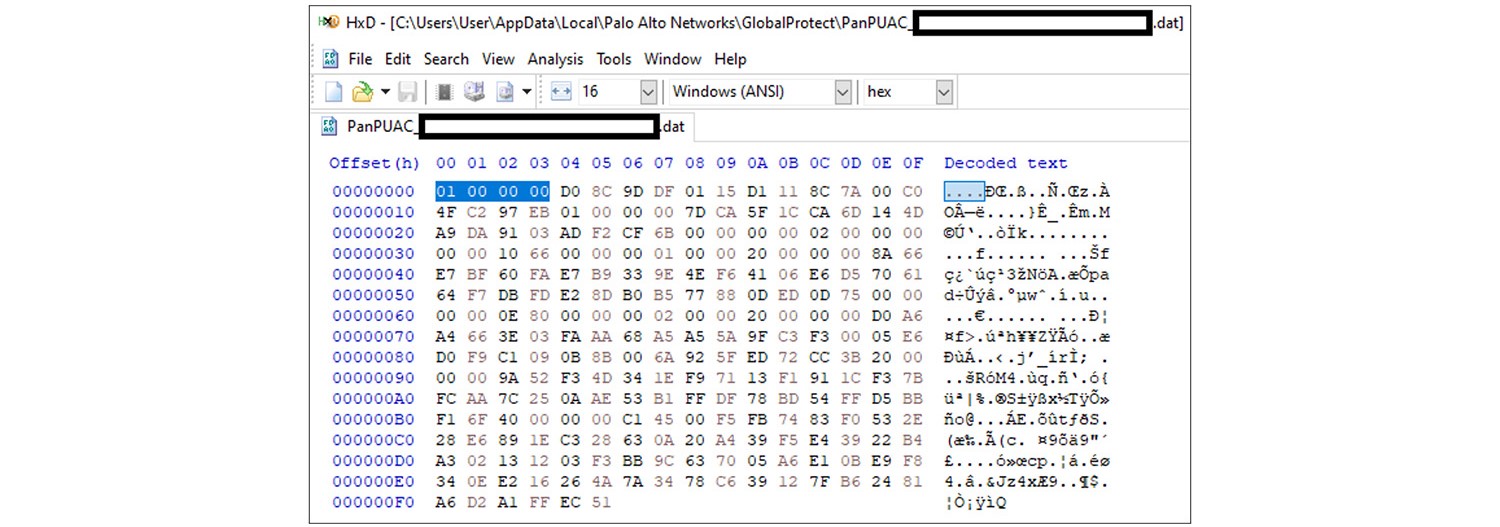Open the Analysis menu
Screen dimensions: 1500x527
point(555,59)
